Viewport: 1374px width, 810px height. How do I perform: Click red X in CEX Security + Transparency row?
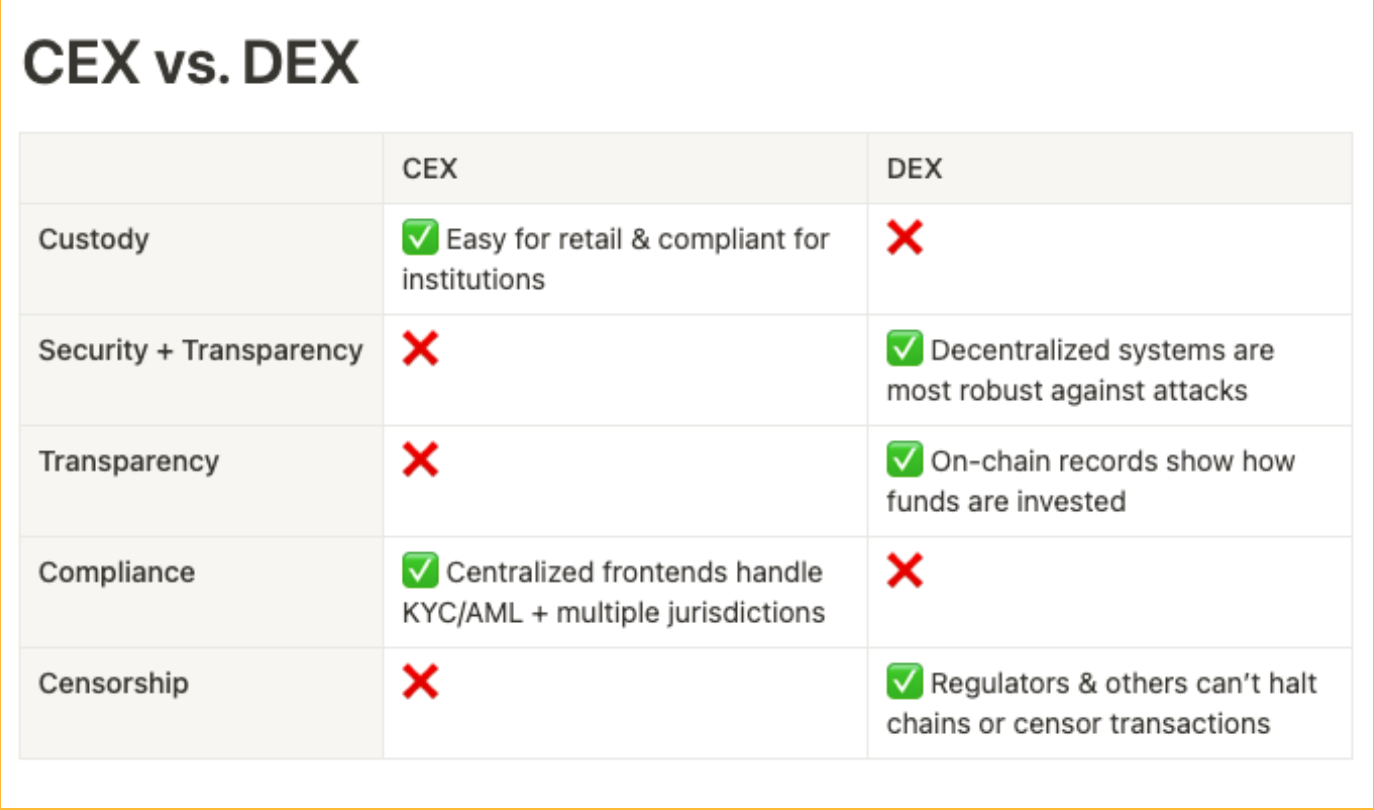420,350
